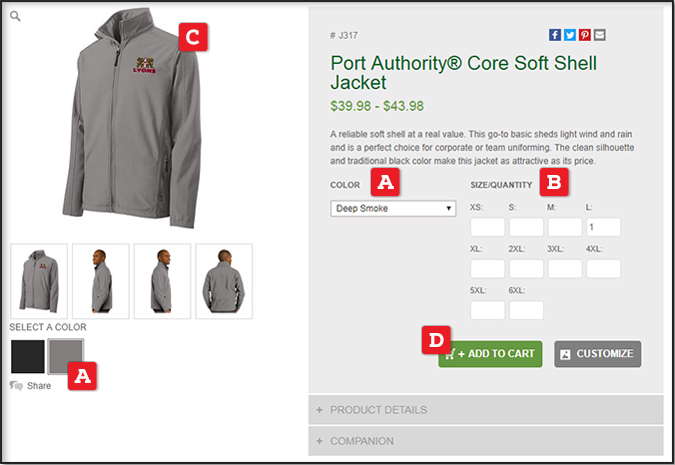Share product on Facebook
Image resolution: width=675 pixels, height=465 pixels.
pyautogui.click(x=554, y=35)
